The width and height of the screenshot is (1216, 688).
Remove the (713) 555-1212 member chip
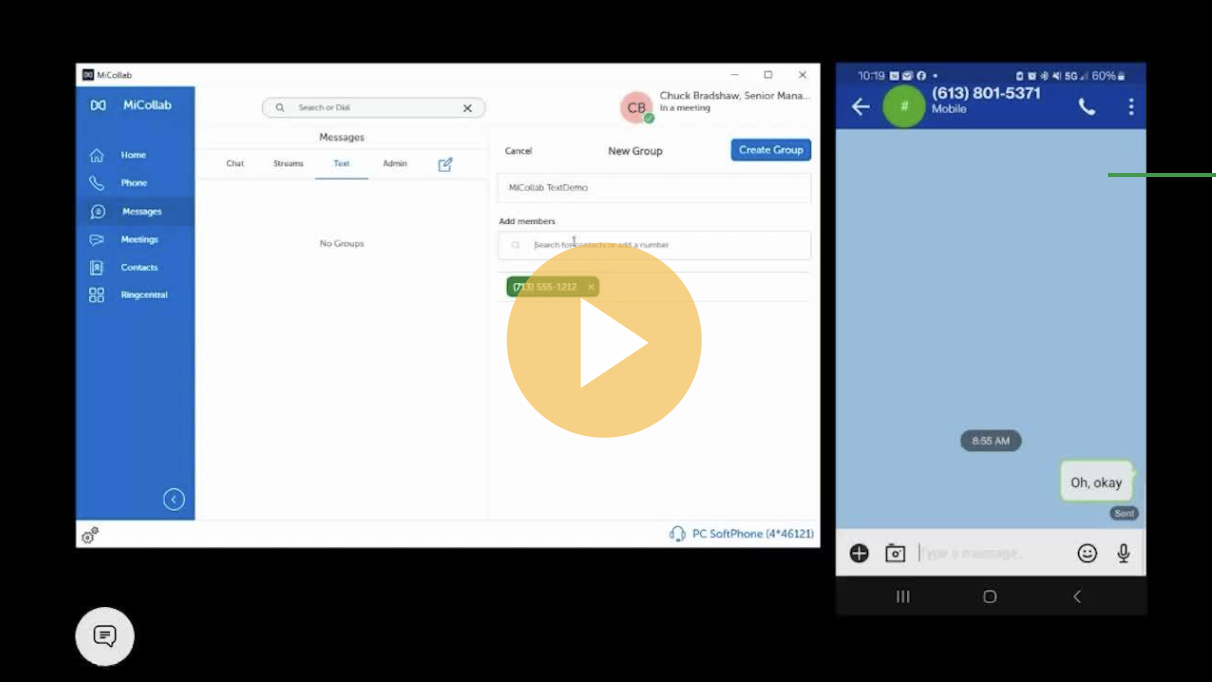click(591, 287)
